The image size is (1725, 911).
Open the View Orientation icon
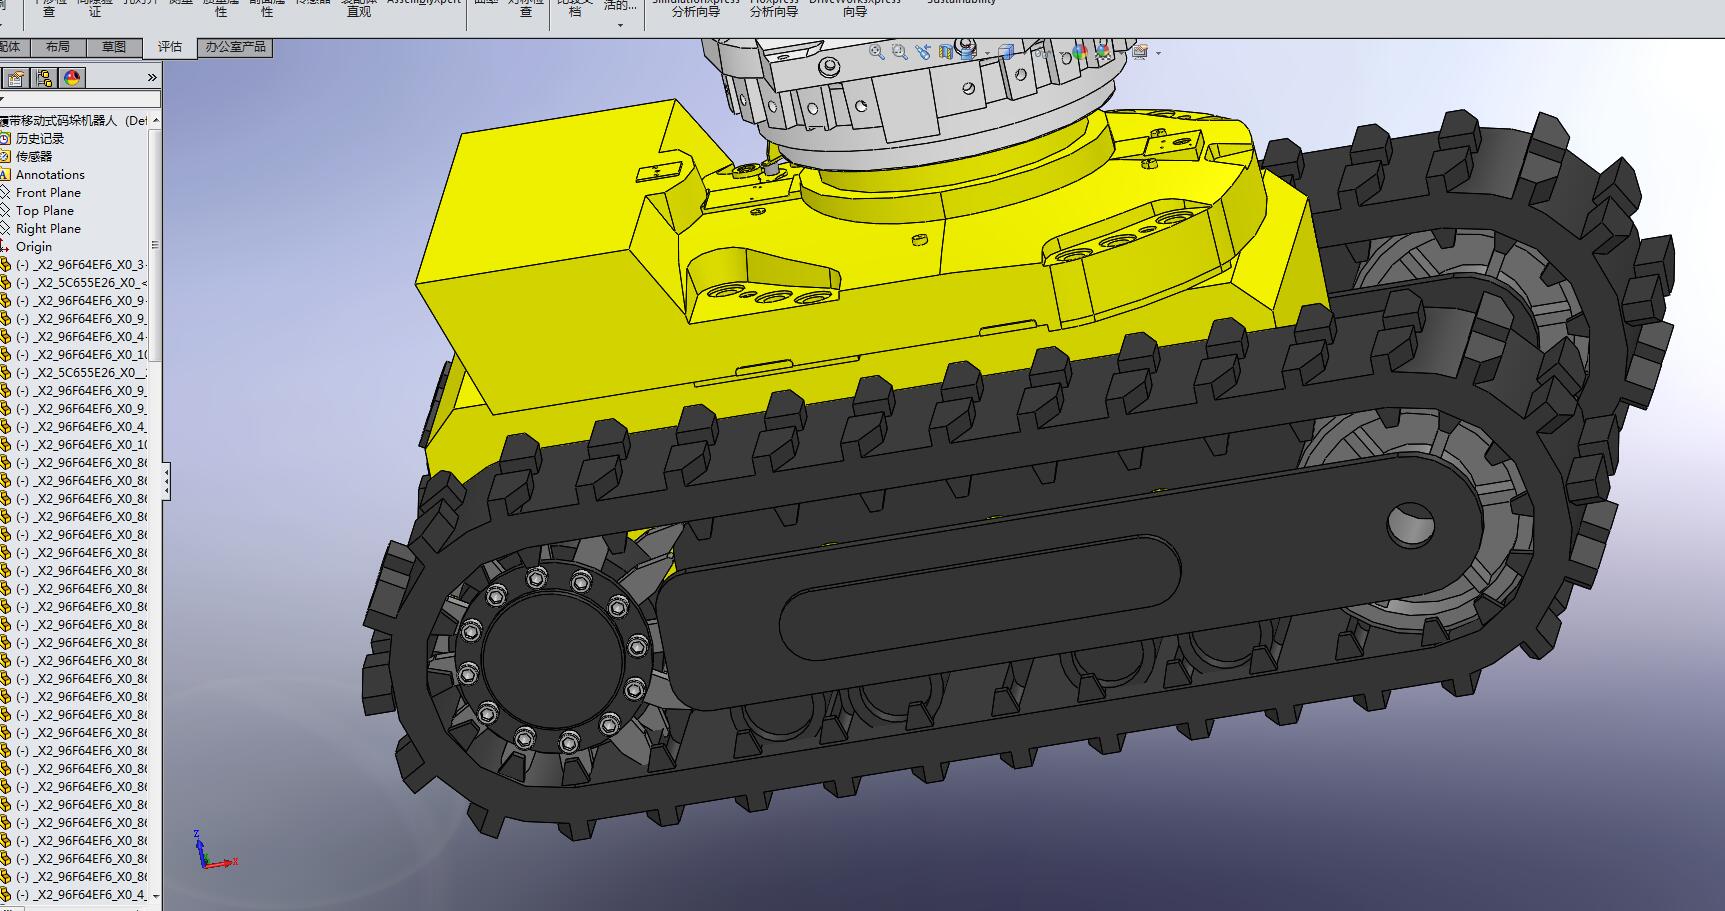coord(968,50)
